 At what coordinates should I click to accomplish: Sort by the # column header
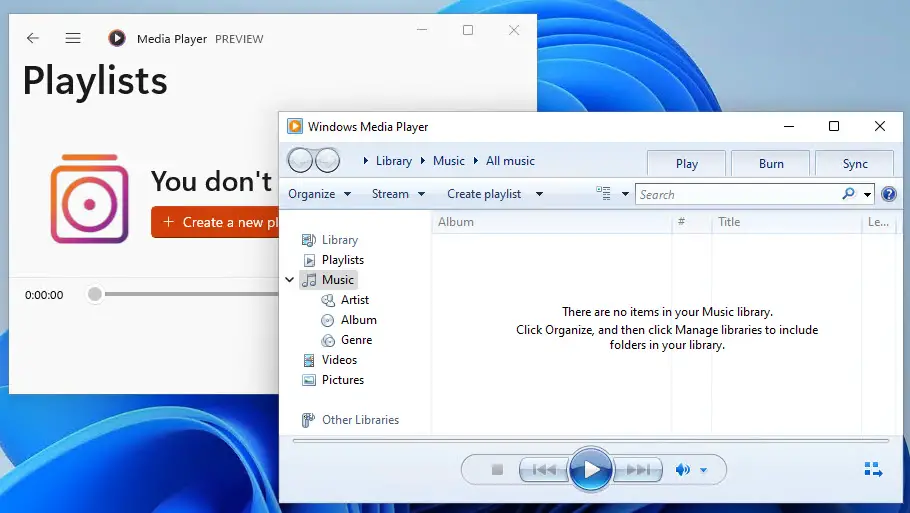click(692, 222)
